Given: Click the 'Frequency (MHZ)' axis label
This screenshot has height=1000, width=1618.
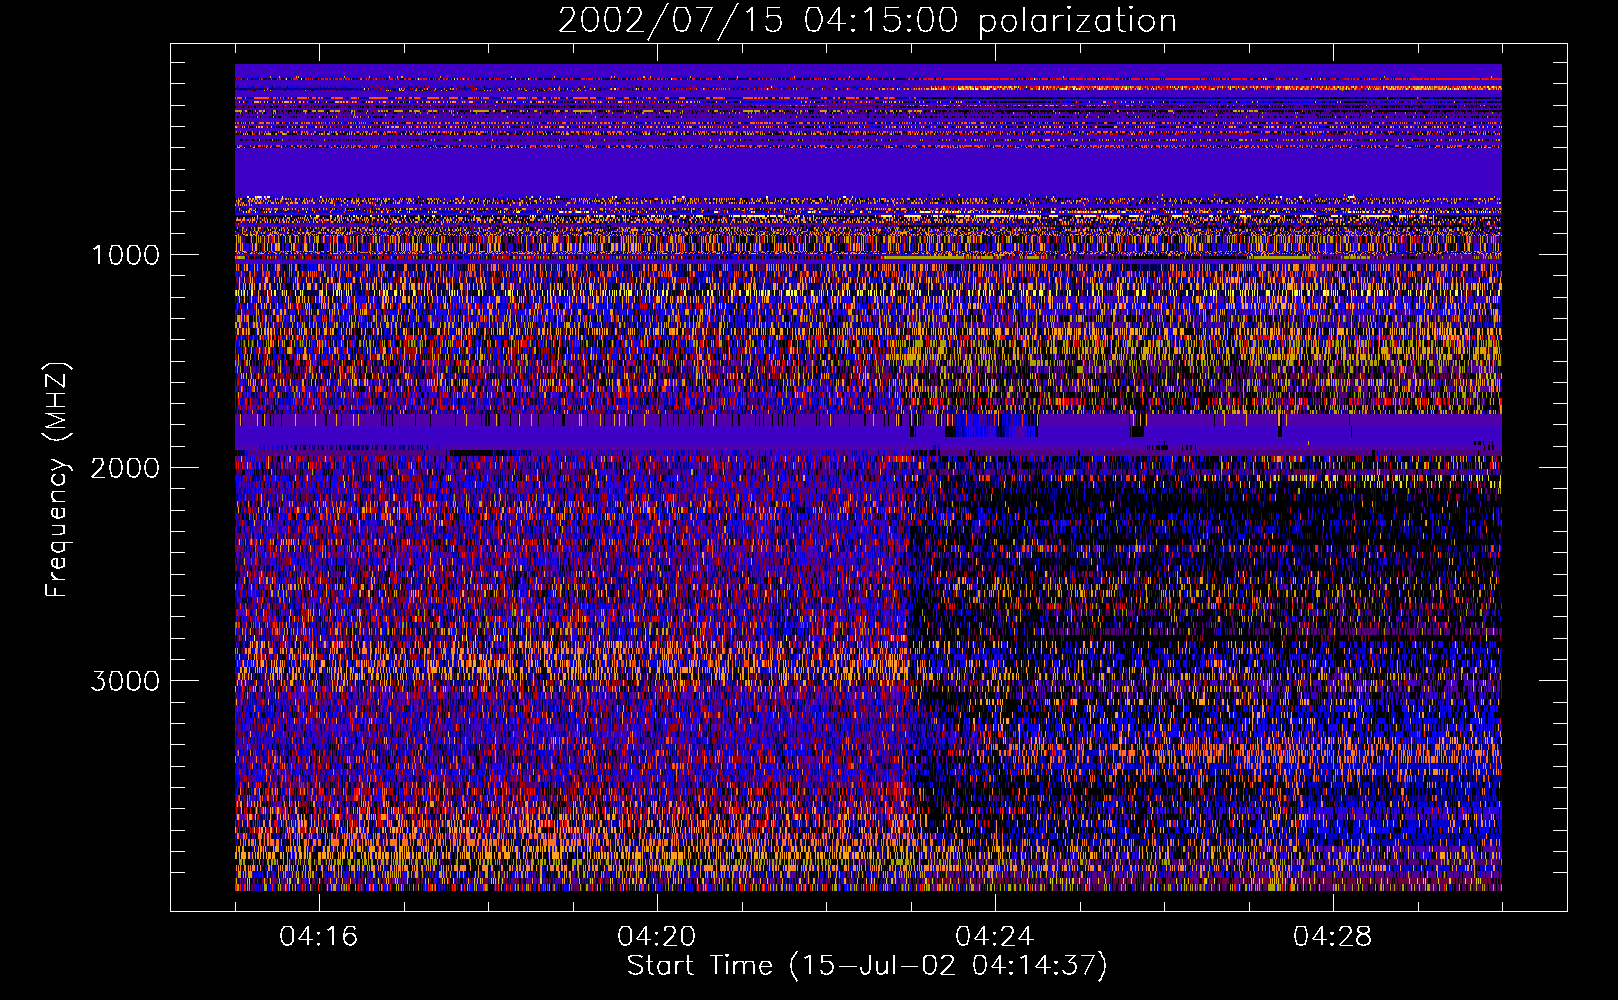Looking at the screenshot, I should pos(57,480).
